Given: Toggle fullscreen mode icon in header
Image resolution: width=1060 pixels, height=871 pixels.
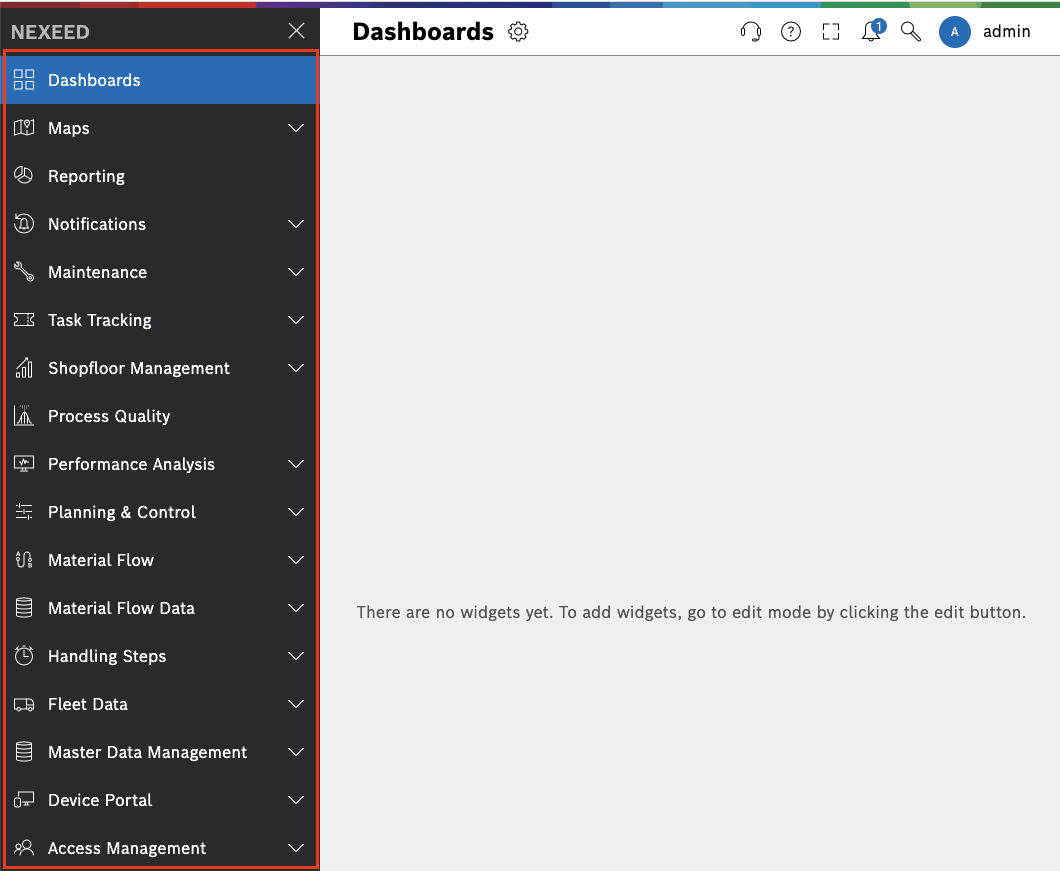Looking at the screenshot, I should (x=831, y=32).
